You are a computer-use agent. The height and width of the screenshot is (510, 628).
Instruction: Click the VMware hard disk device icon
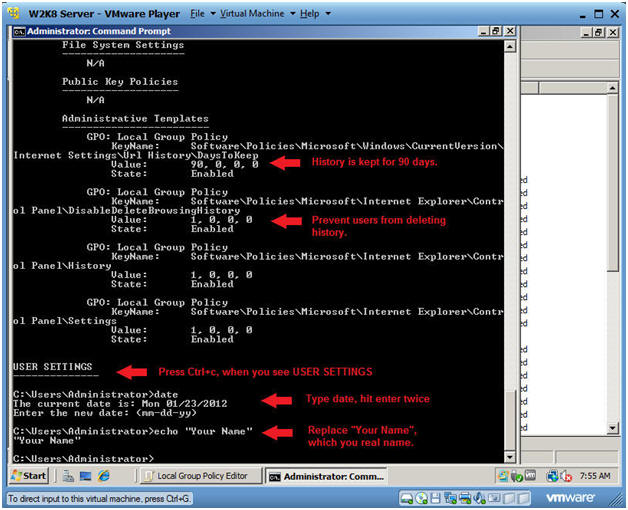pos(407,498)
